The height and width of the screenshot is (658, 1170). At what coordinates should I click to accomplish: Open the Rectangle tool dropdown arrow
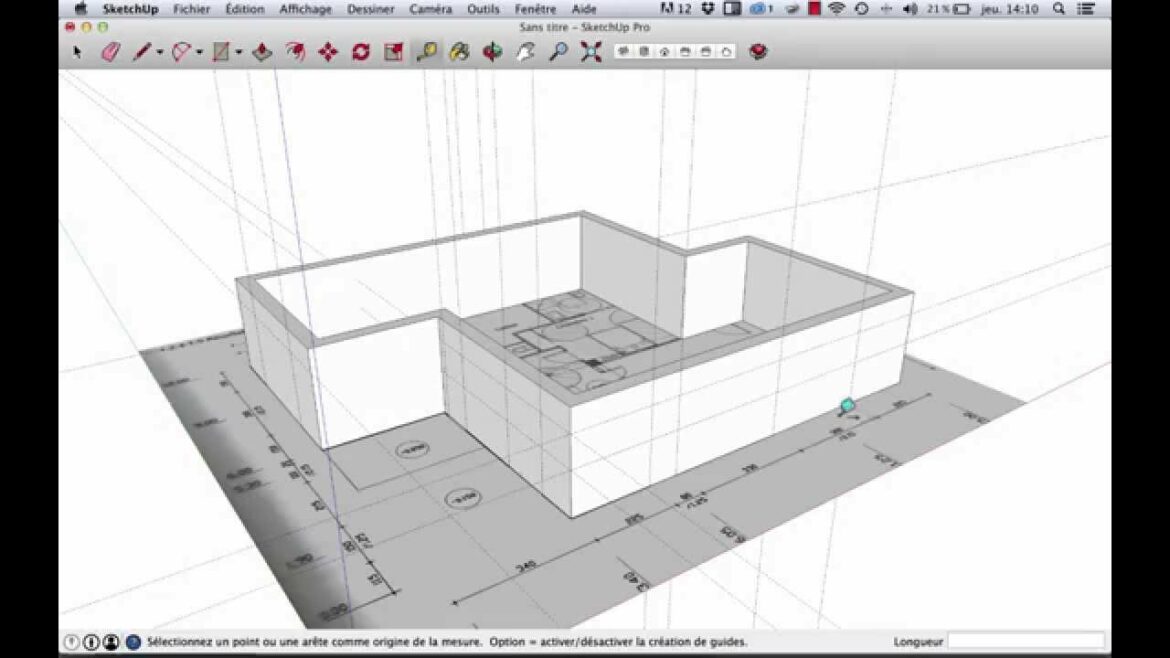(x=239, y=52)
